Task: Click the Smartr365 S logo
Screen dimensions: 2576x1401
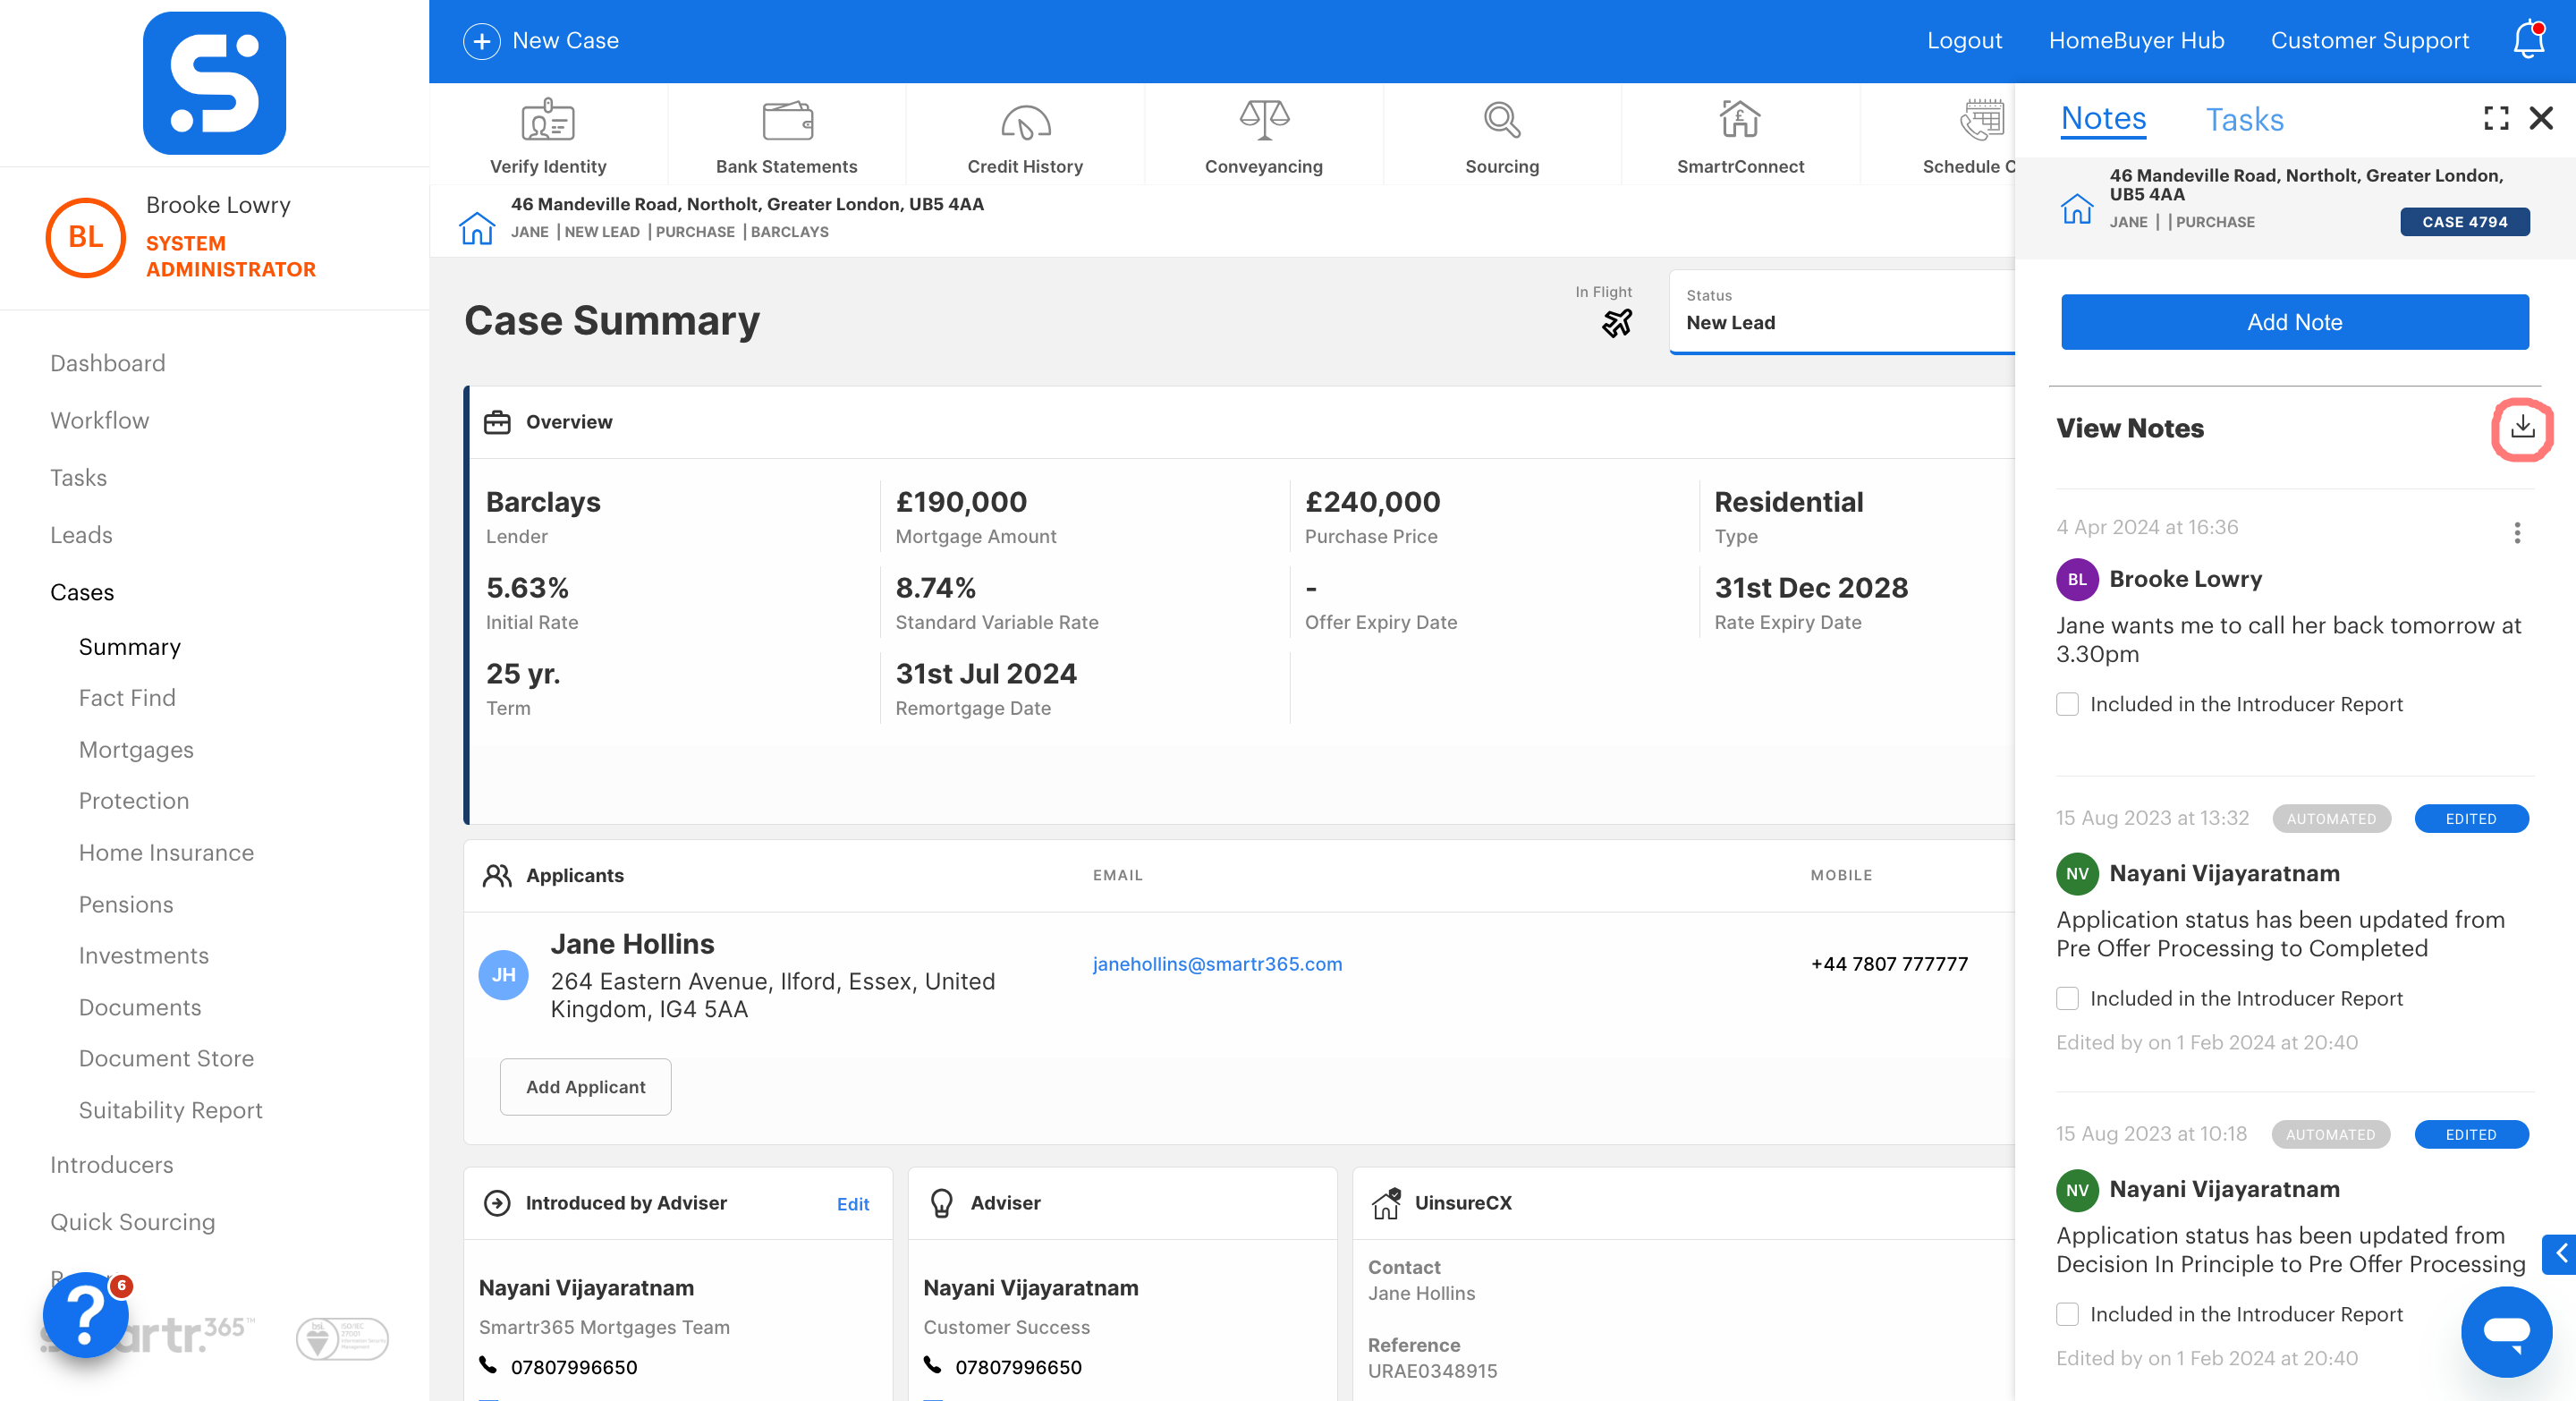Action: click(x=214, y=83)
